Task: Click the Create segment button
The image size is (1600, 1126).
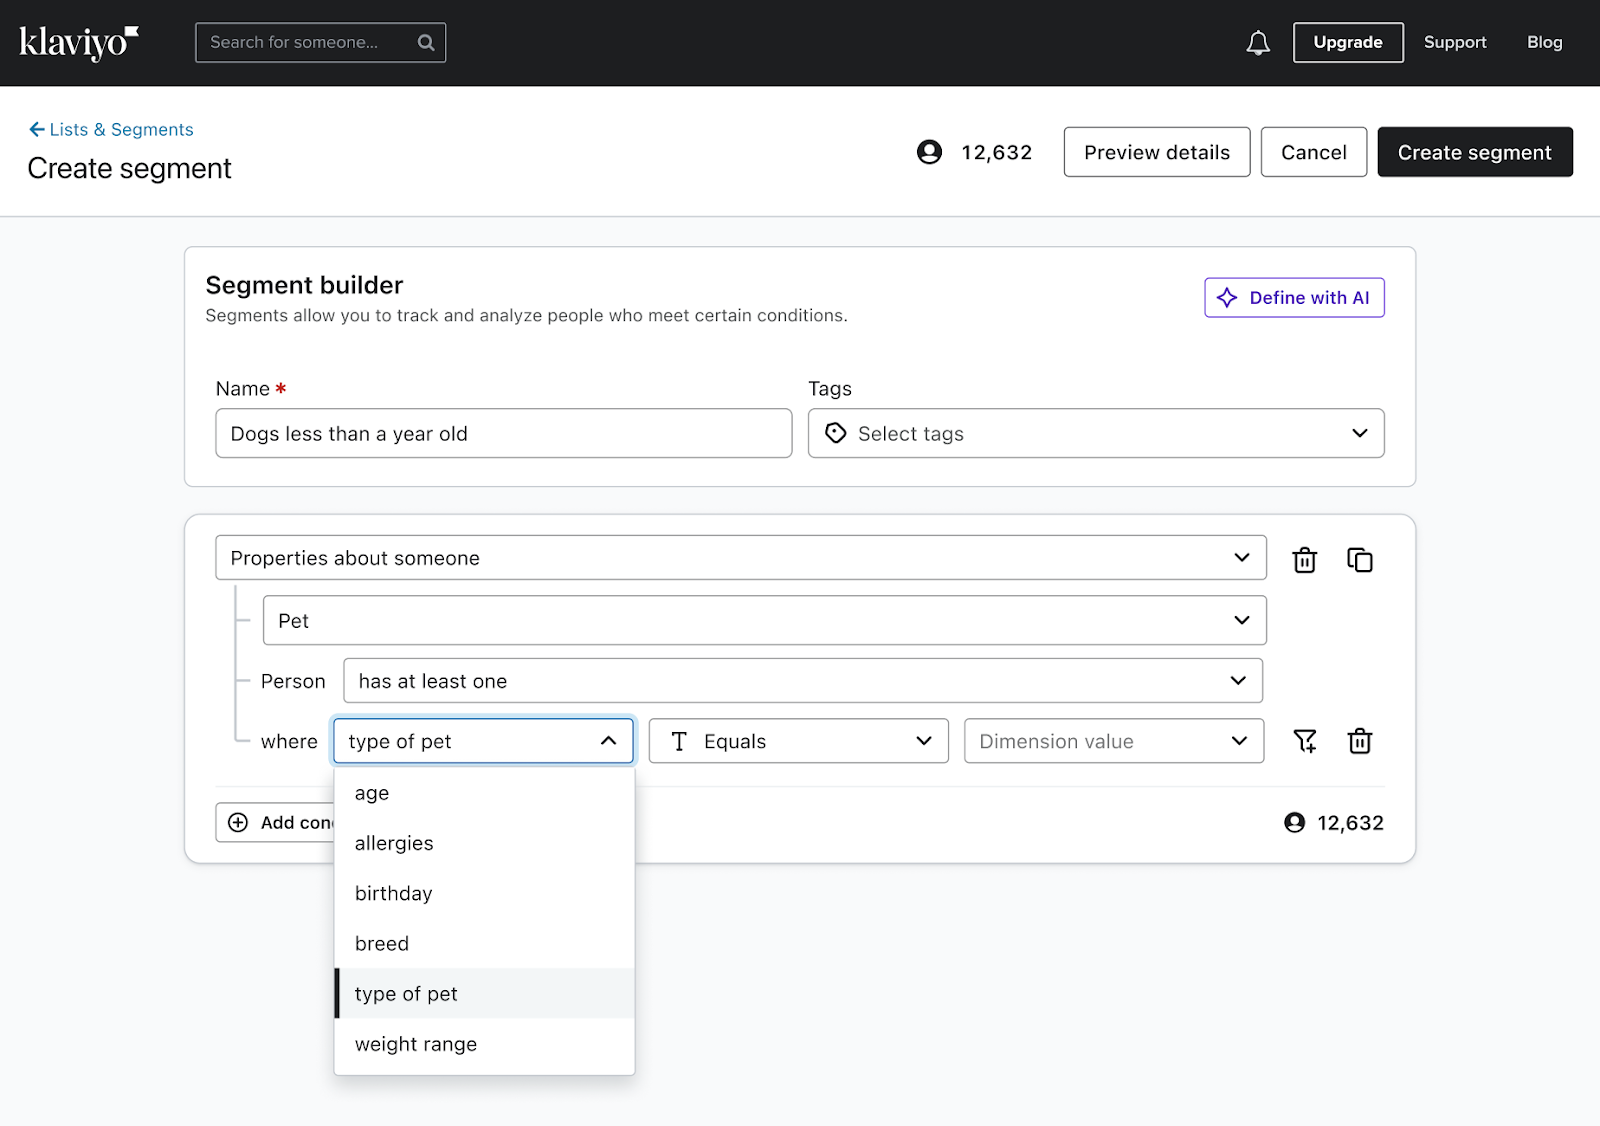Action: tap(1474, 152)
